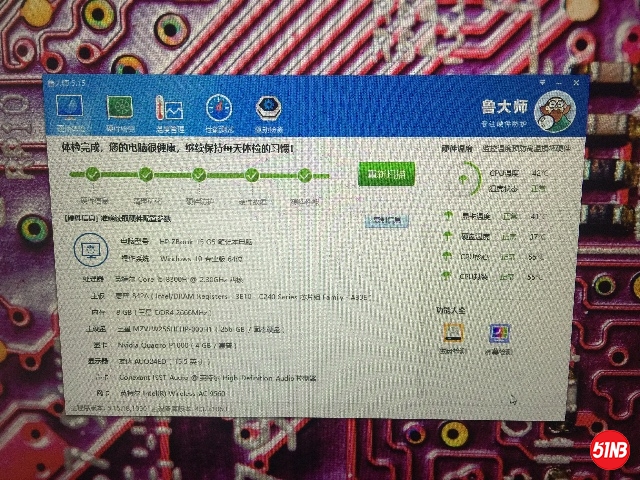
Task: Click the CPU temperature gauge umbrella icon
Action: pyautogui.click(x=464, y=179)
